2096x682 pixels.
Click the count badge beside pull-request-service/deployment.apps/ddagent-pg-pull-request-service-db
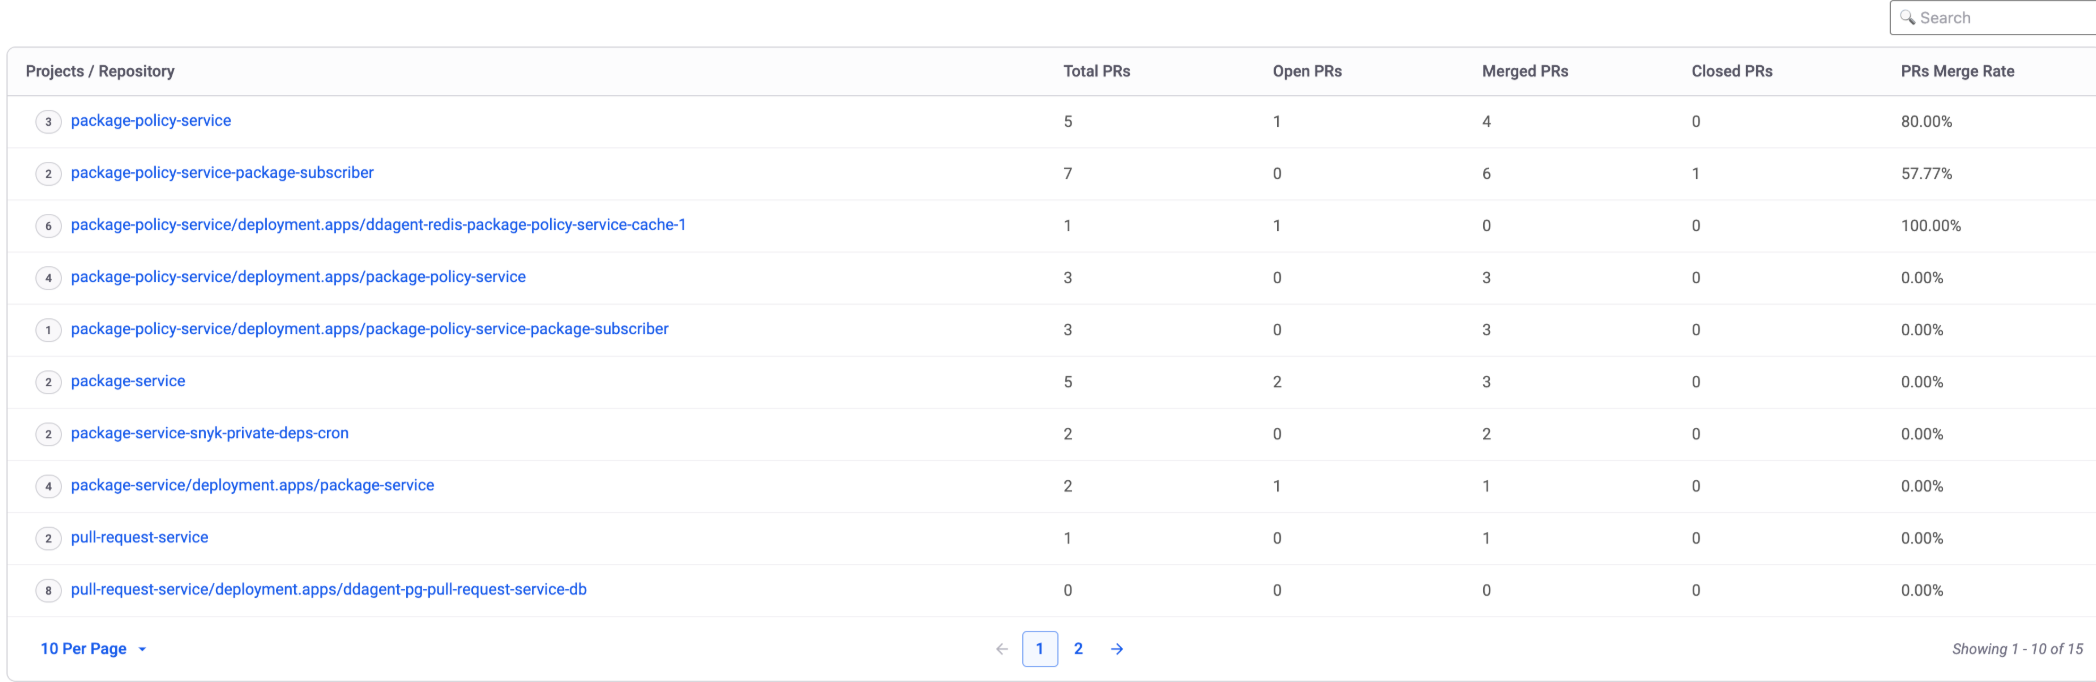tap(48, 591)
